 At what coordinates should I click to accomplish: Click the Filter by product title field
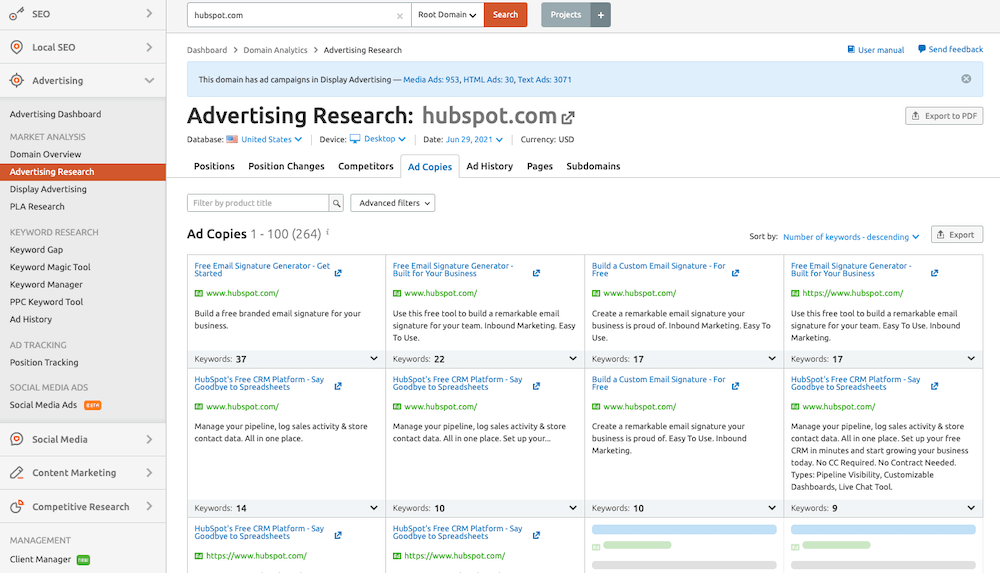(258, 203)
